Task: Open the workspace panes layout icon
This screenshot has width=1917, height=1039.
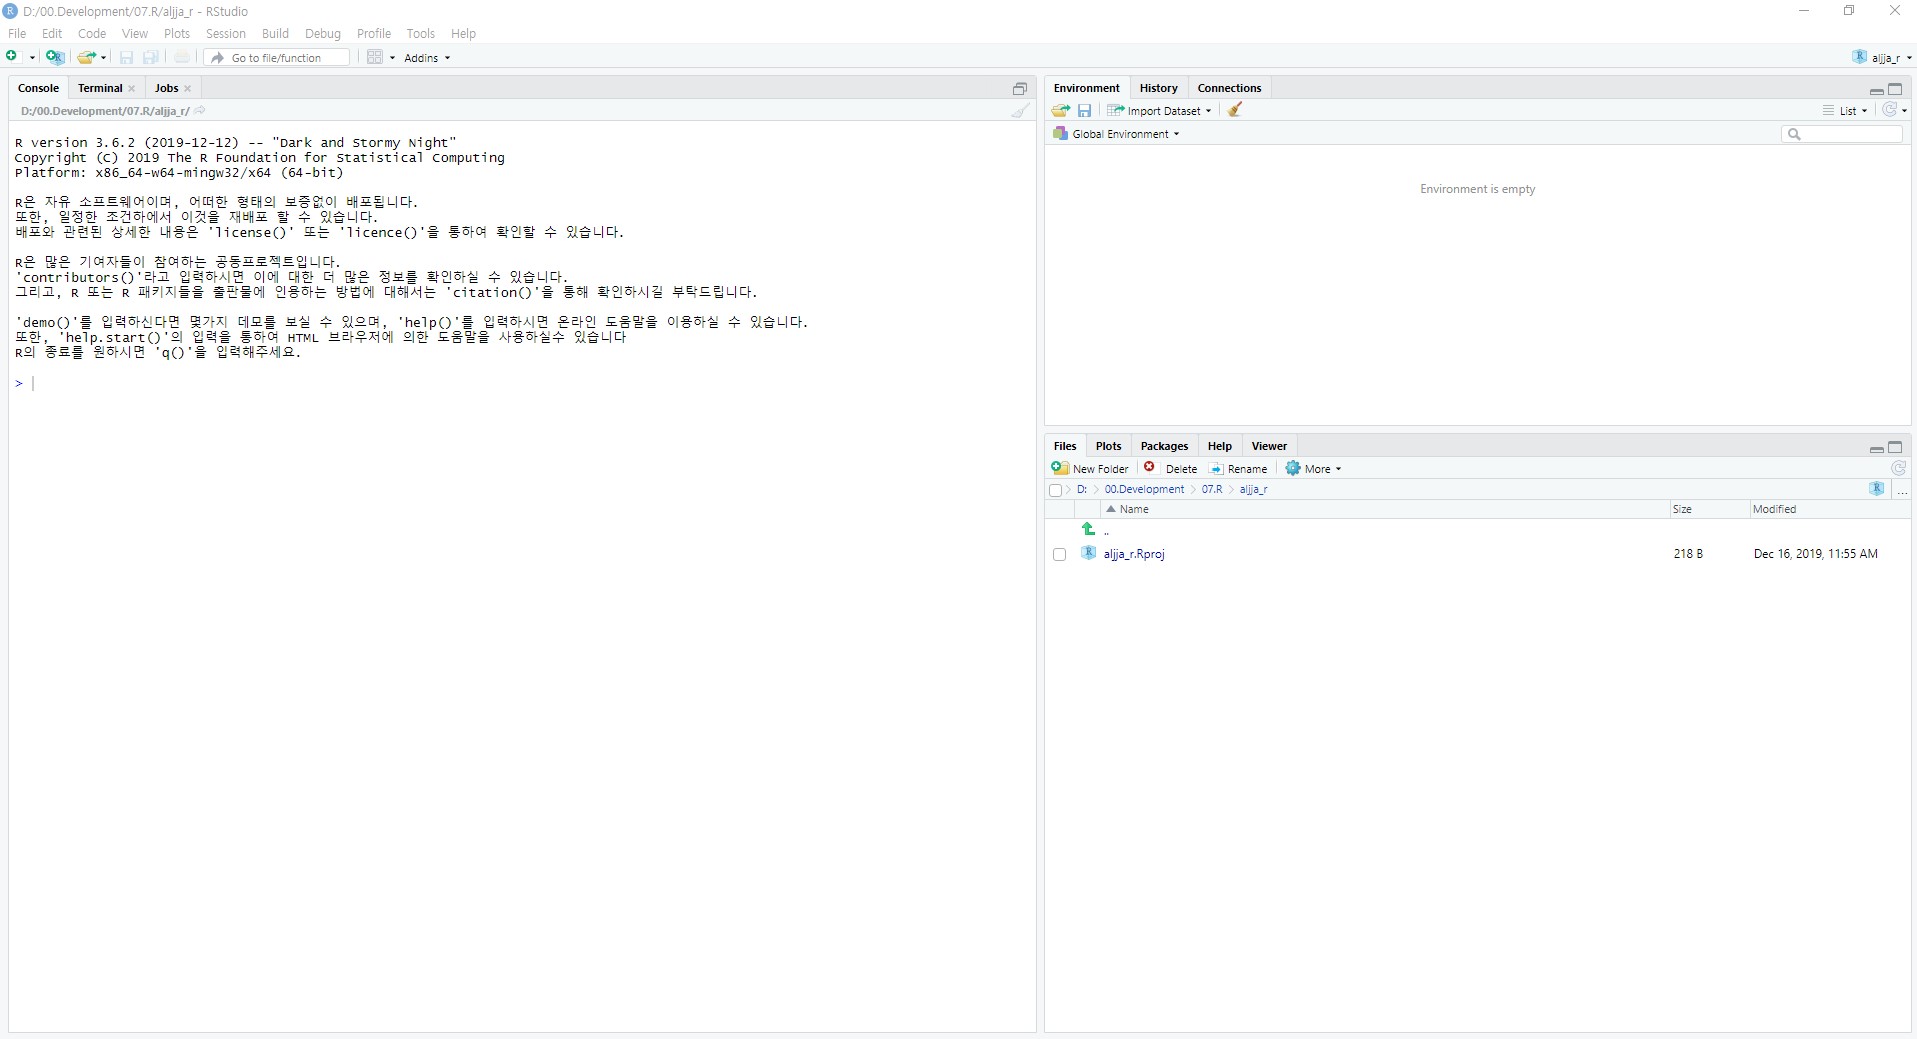Action: [x=375, y=57]
